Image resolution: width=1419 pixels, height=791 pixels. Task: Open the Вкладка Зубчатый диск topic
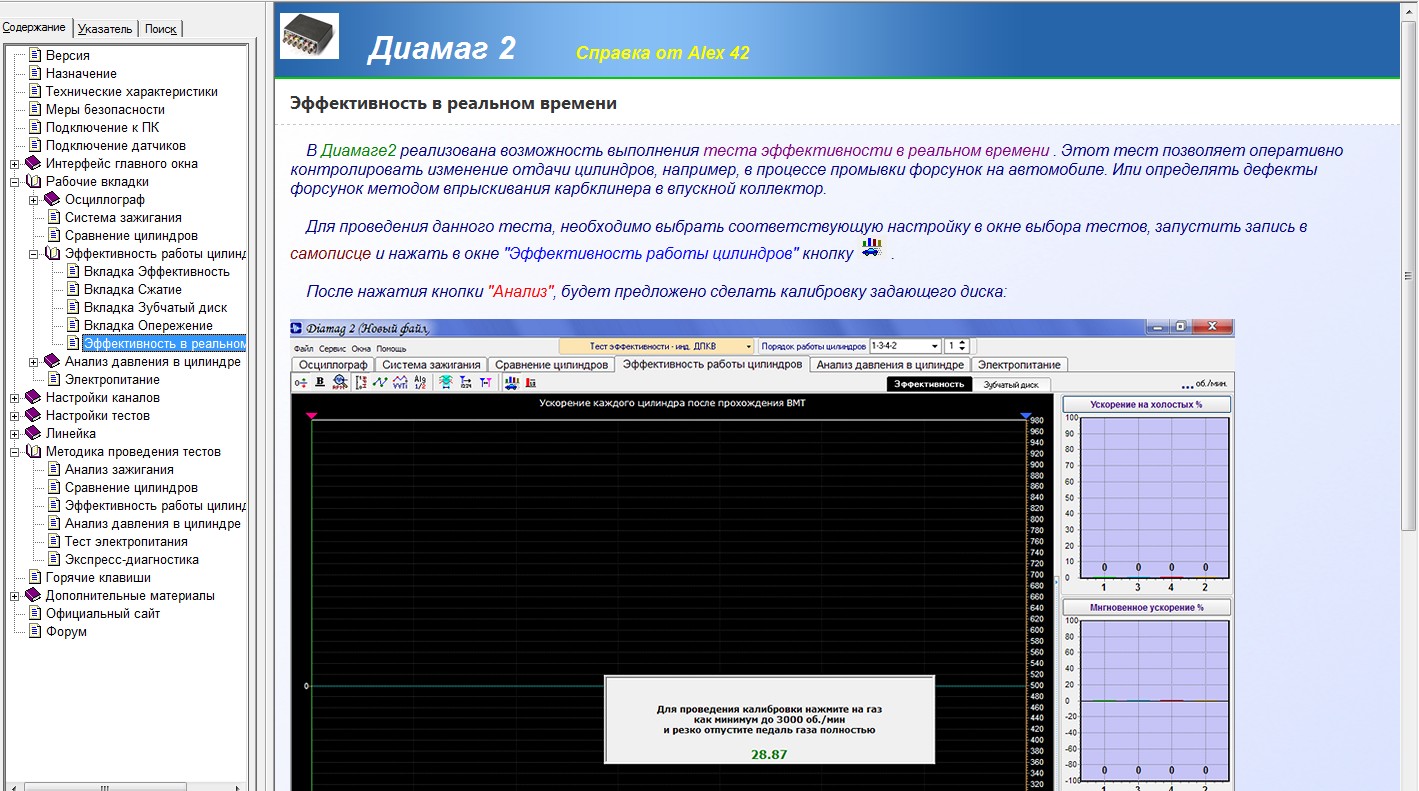tap(156, 308)
